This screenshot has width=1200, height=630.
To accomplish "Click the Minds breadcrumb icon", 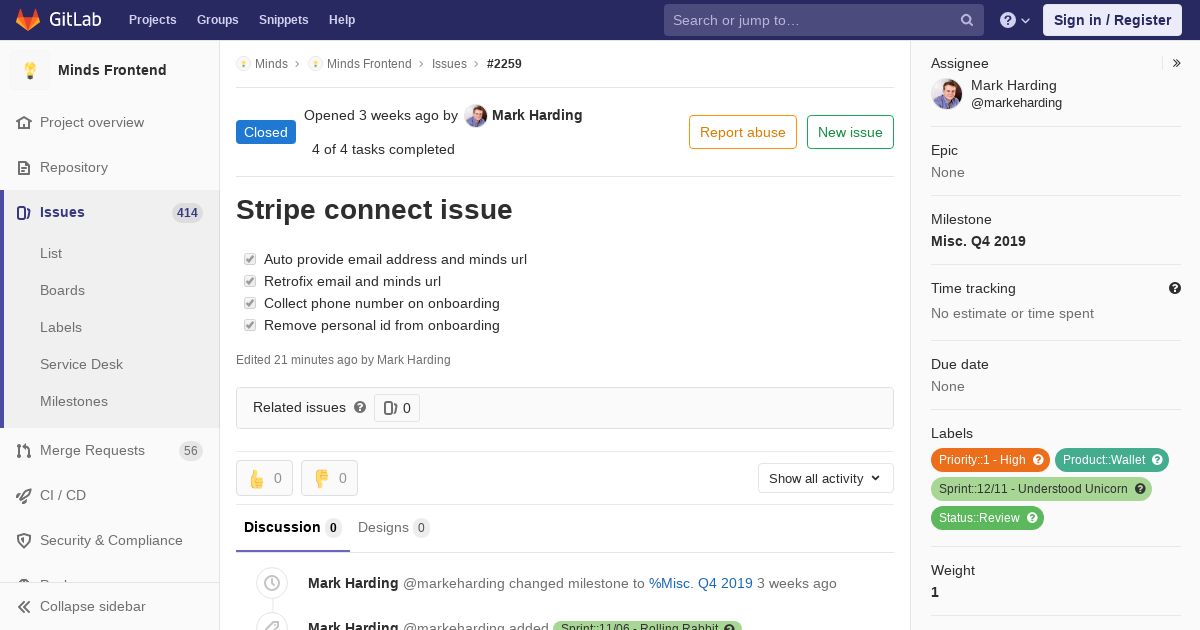I will click(x=243, y=64).
